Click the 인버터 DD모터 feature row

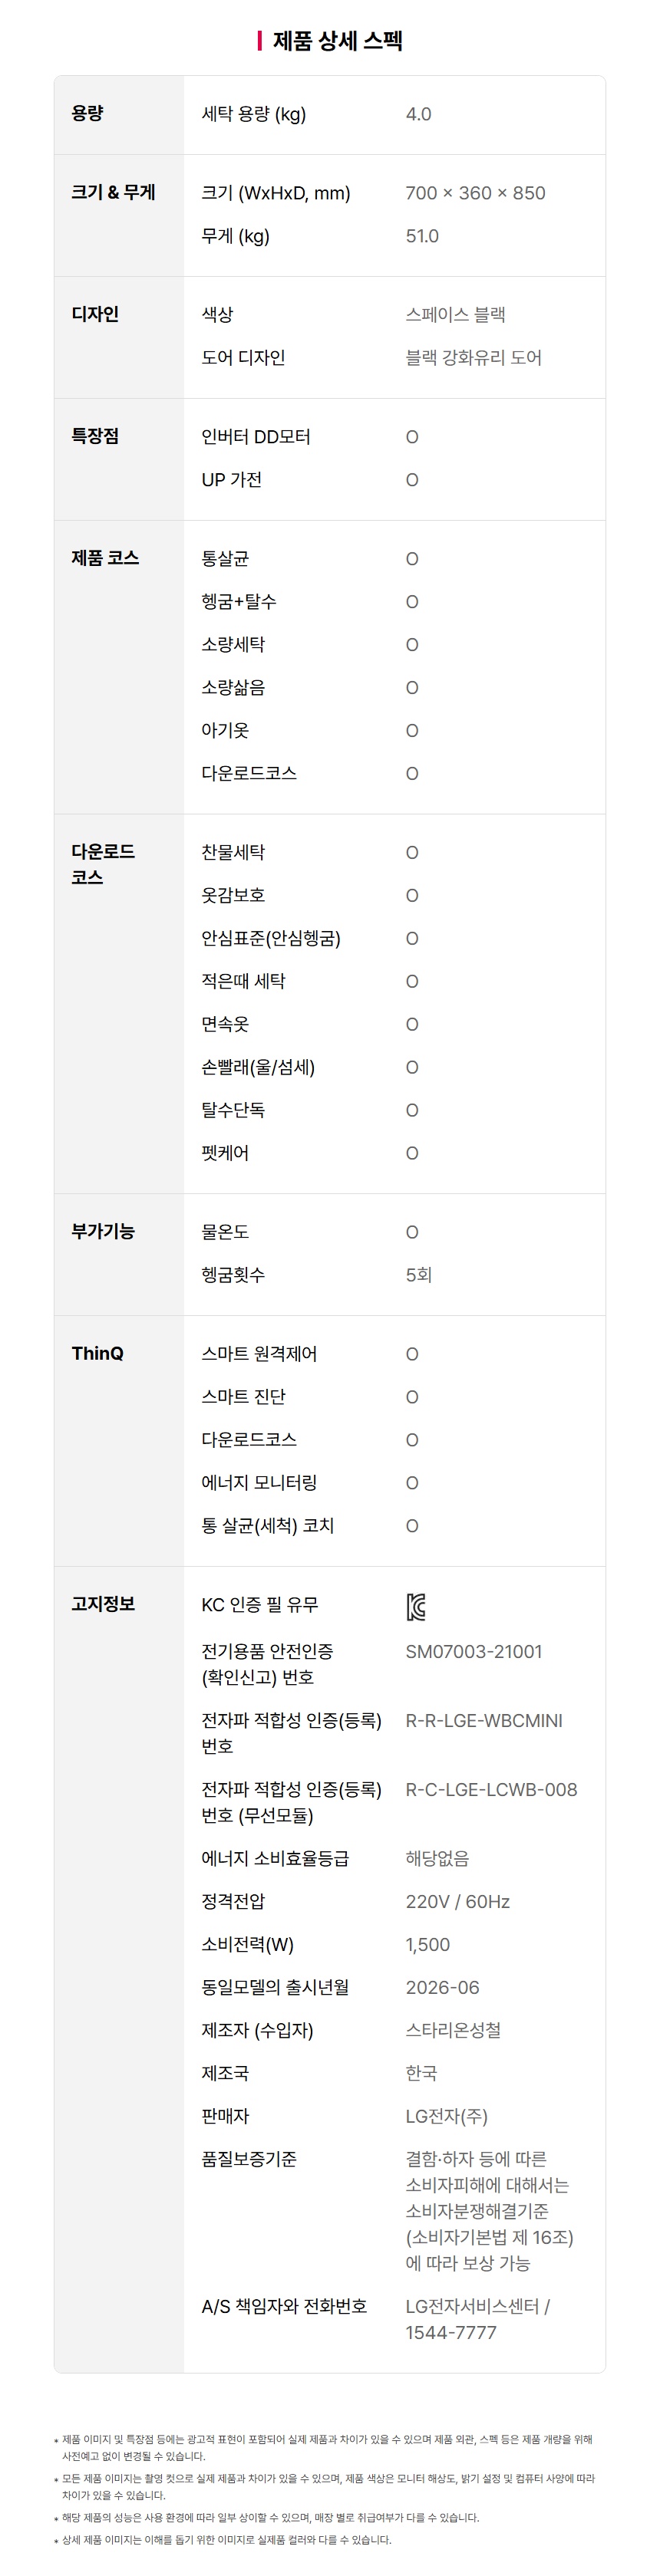pos(394,437)
